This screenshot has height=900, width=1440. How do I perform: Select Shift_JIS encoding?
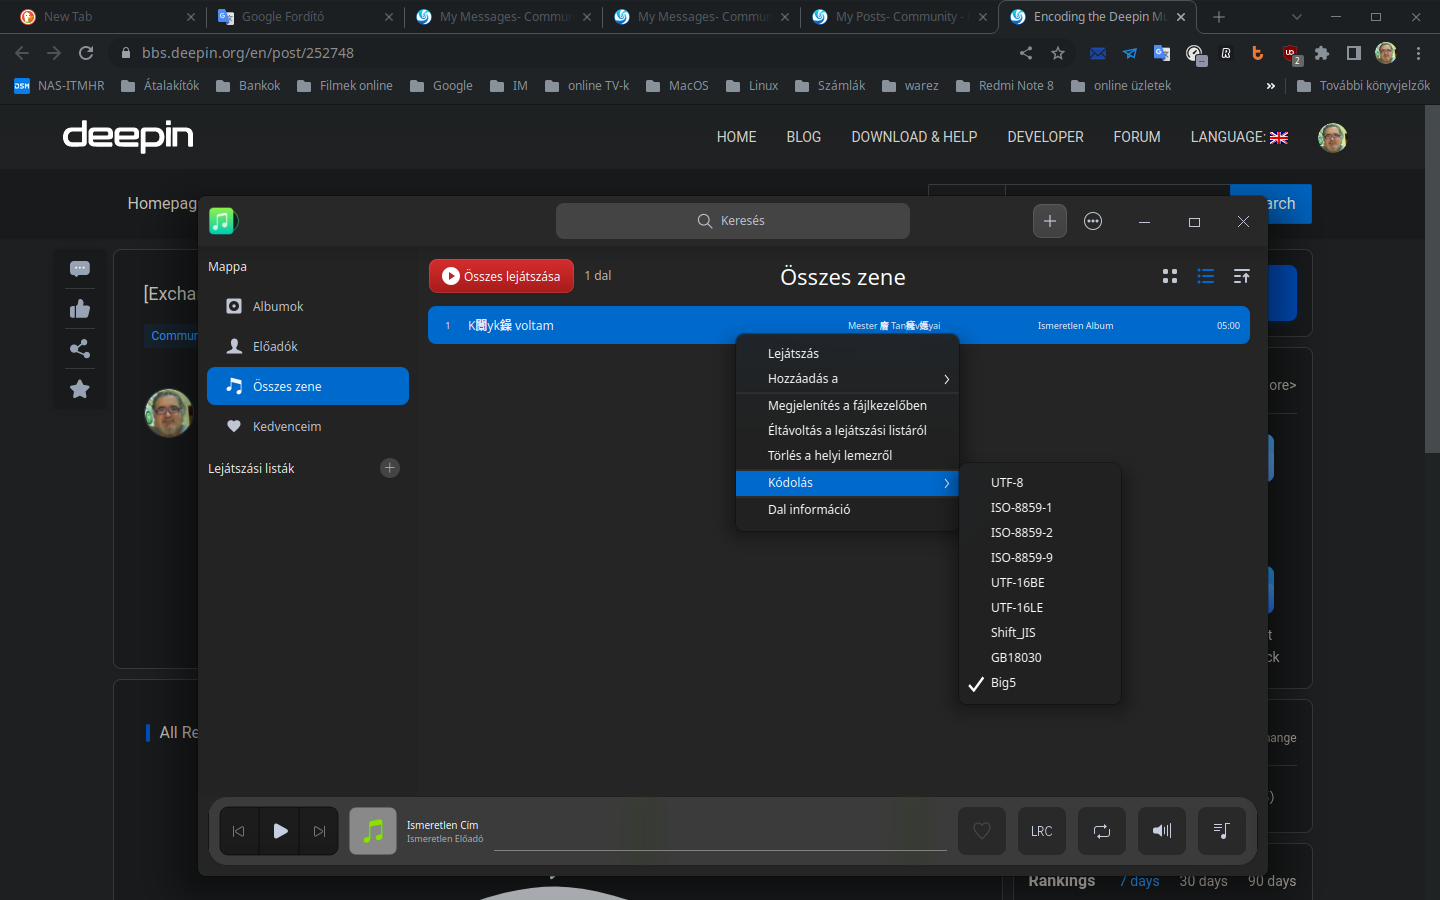click(1040, 632)
